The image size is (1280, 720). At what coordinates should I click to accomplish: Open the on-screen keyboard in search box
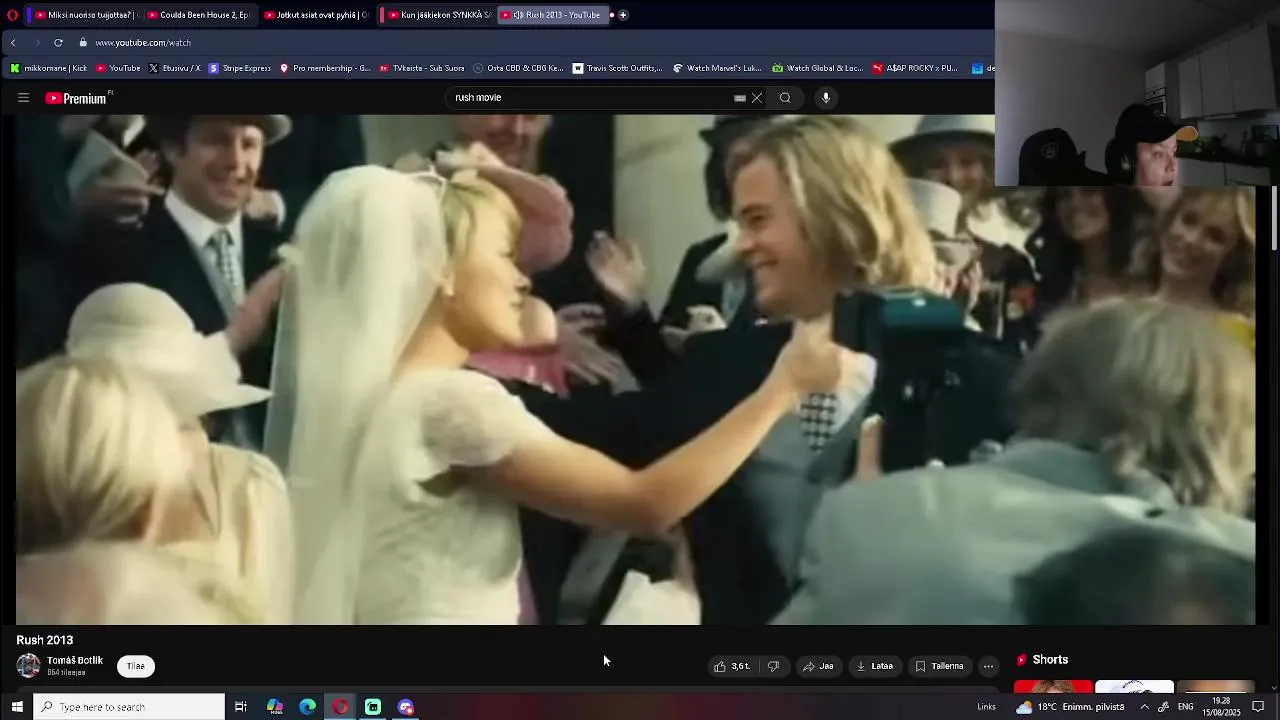(740, 98)
